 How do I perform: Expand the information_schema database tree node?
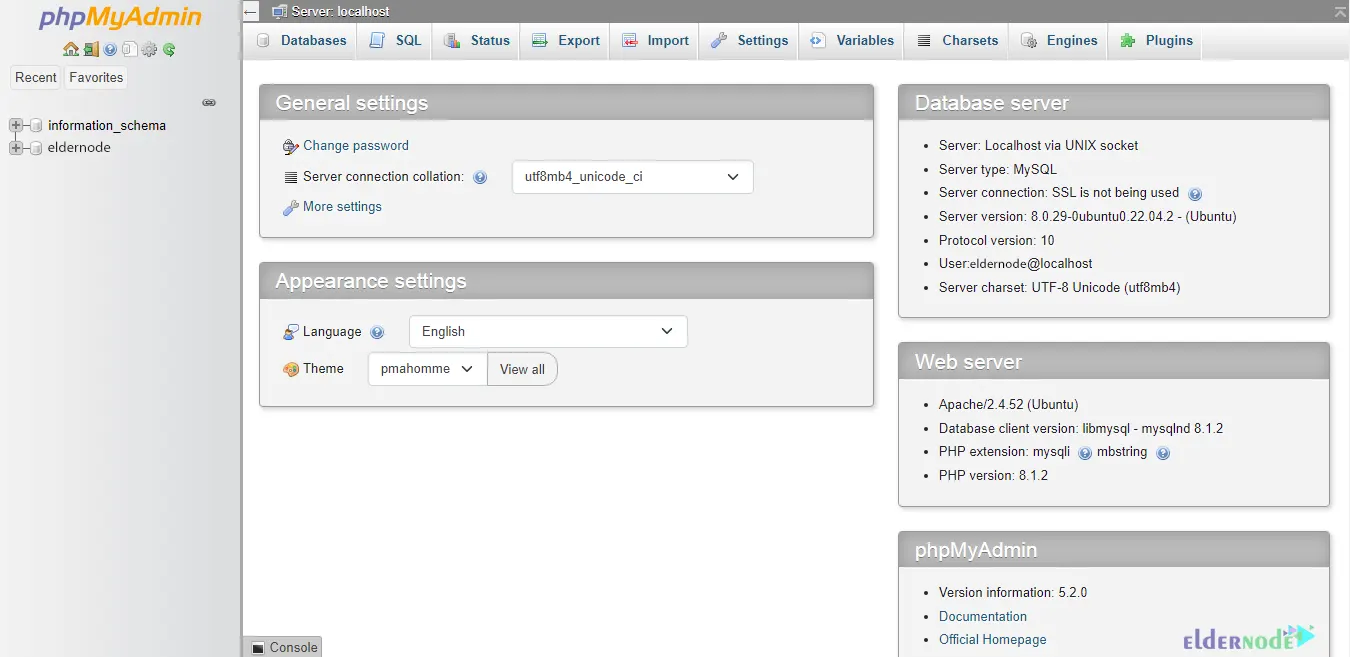click(16, 126)
